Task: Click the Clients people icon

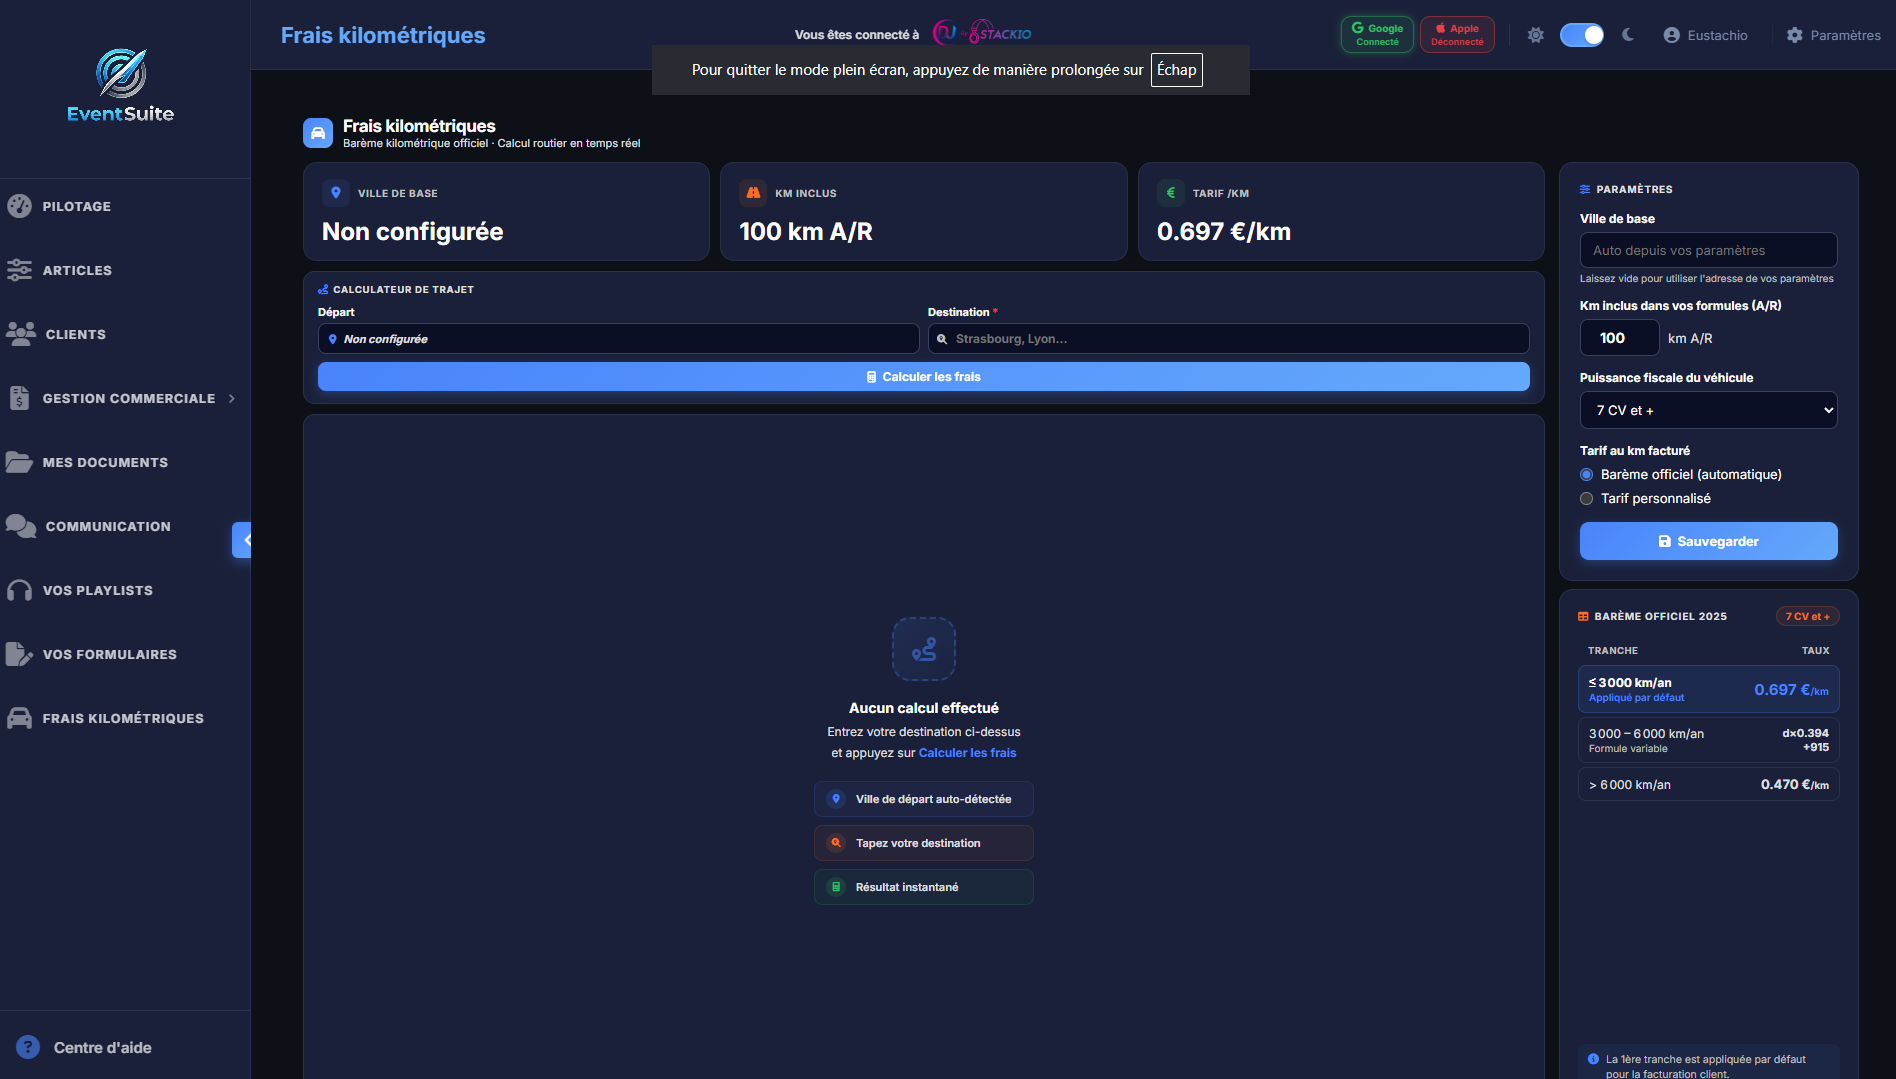Action: tap(21, 334)
